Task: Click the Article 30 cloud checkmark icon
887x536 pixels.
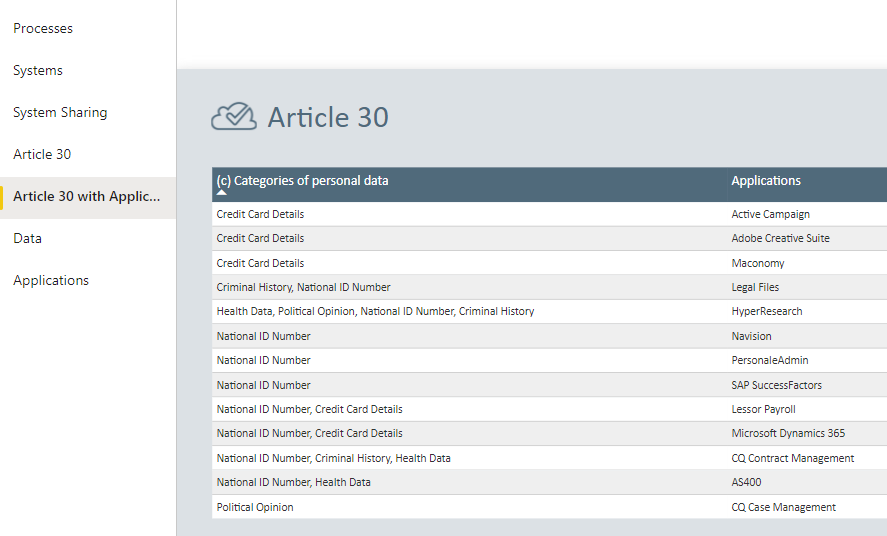Action: 233,117
